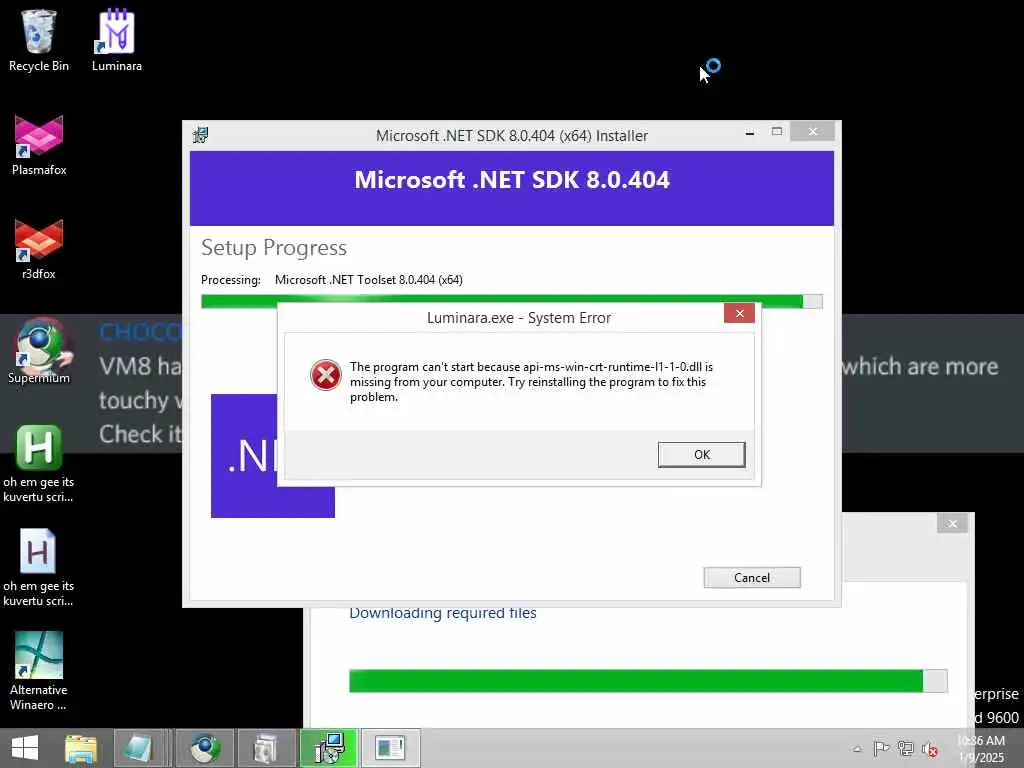Open File Explorer from the taskbar
Viewport: 1024px width, 768px height.
pyautogui.click(x=81, y=748)
